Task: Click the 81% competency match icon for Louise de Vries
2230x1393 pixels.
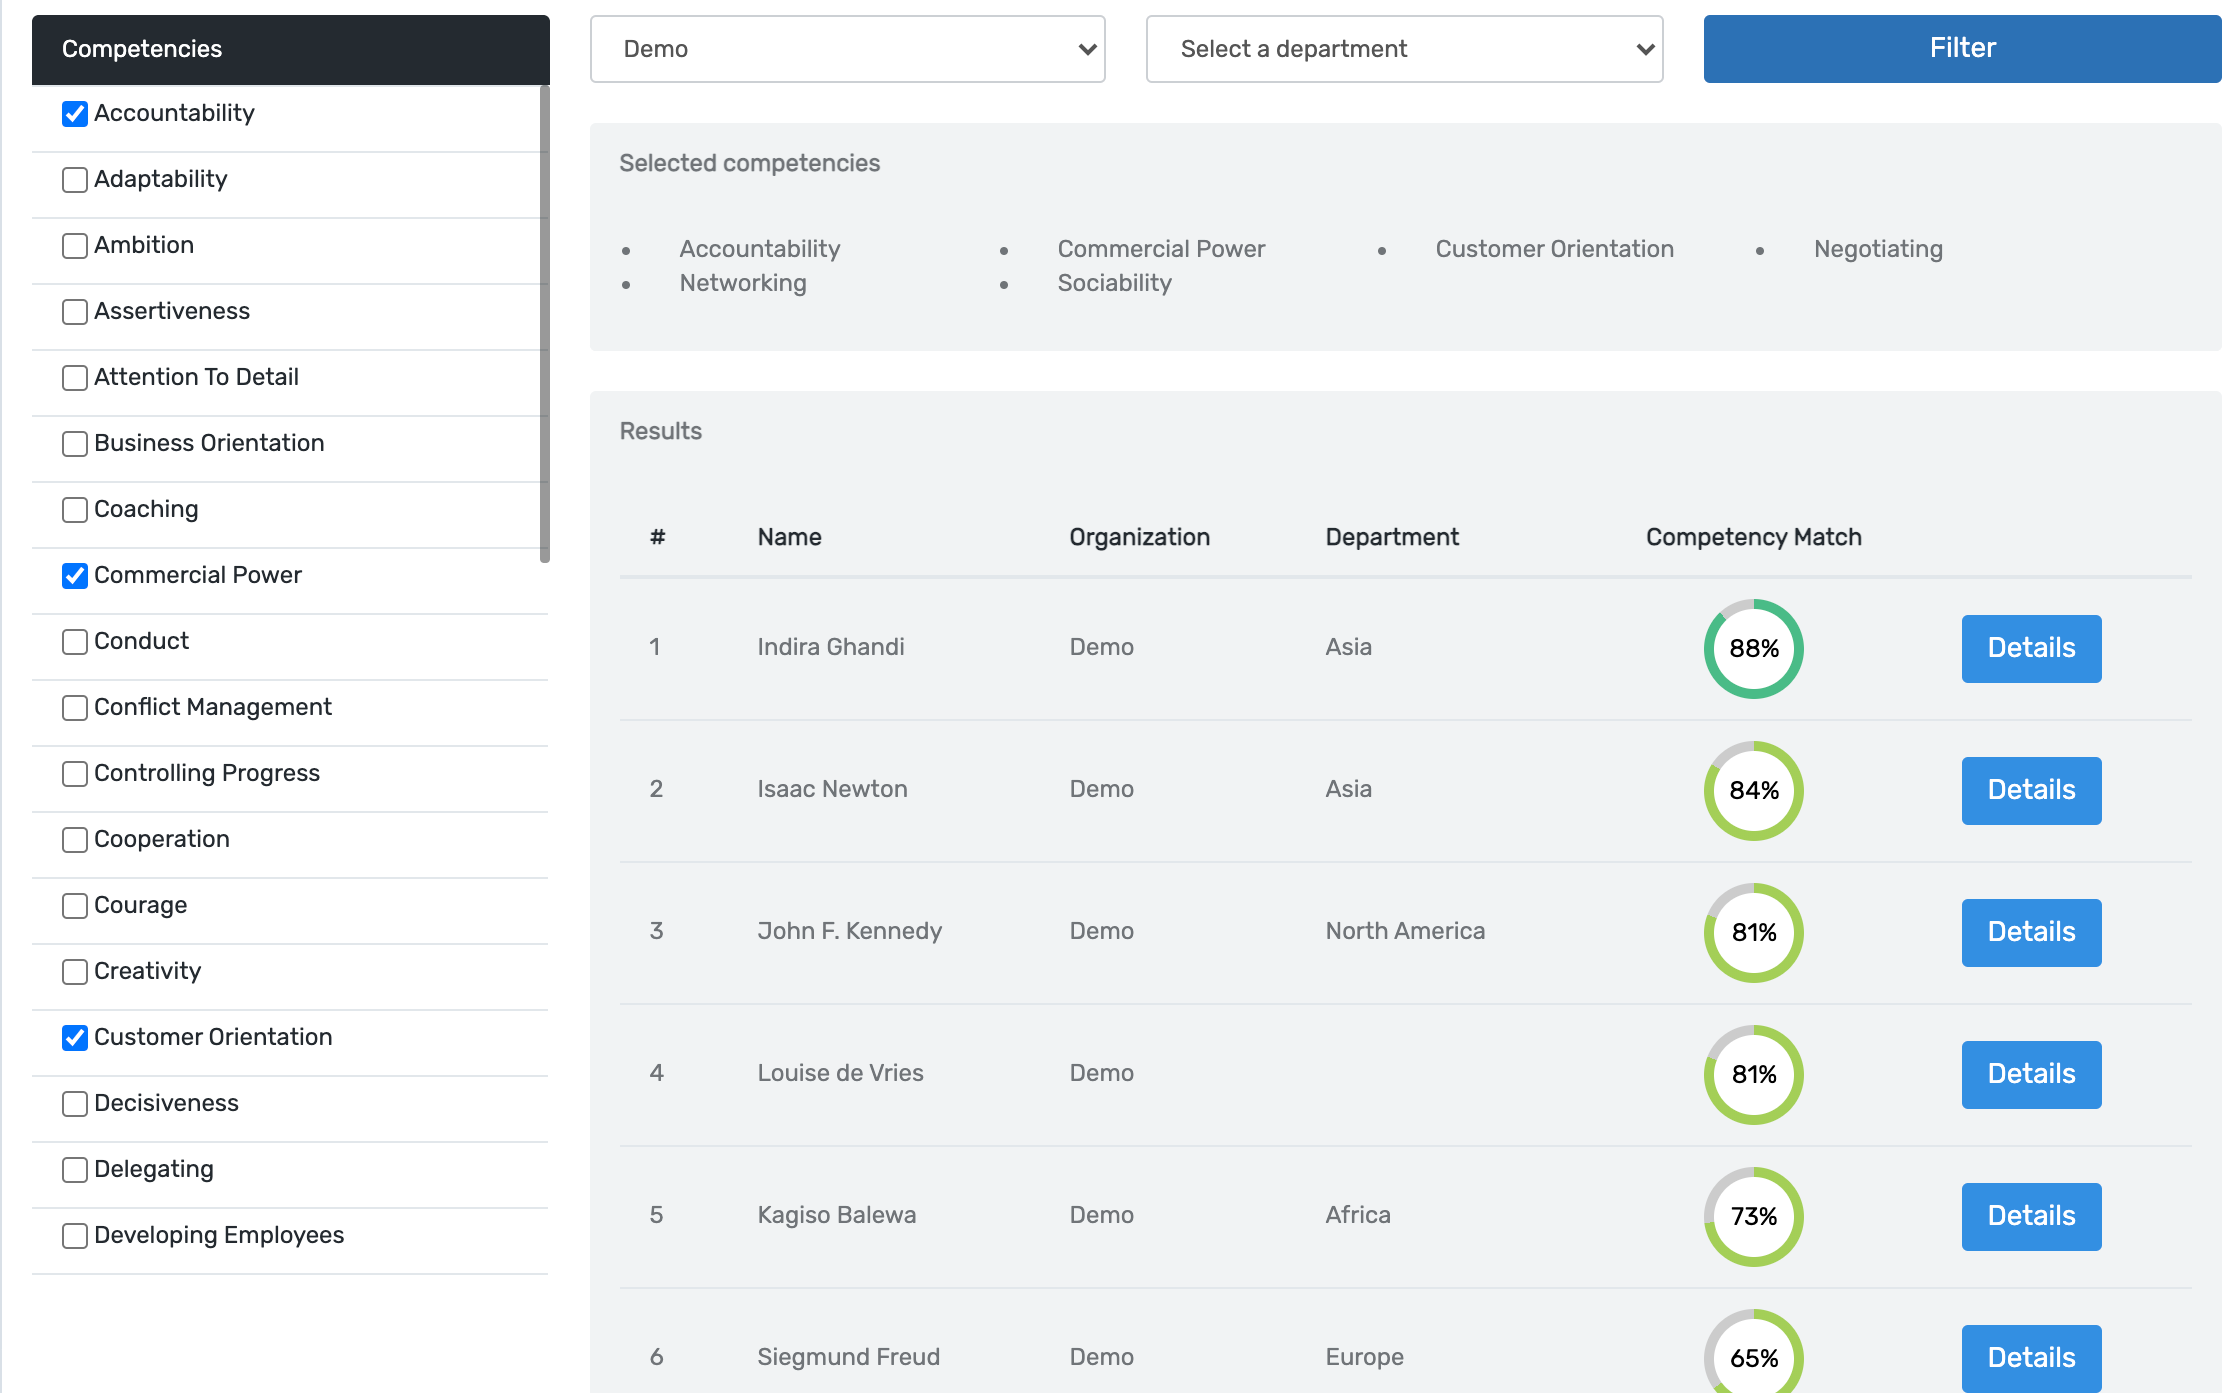Action: pos(1754,1072)
